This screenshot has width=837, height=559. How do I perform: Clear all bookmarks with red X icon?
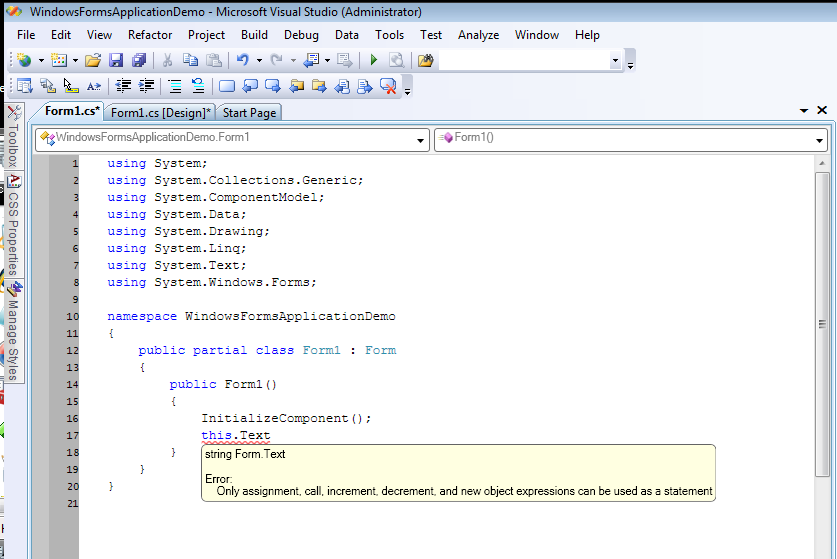click(388, 85)
